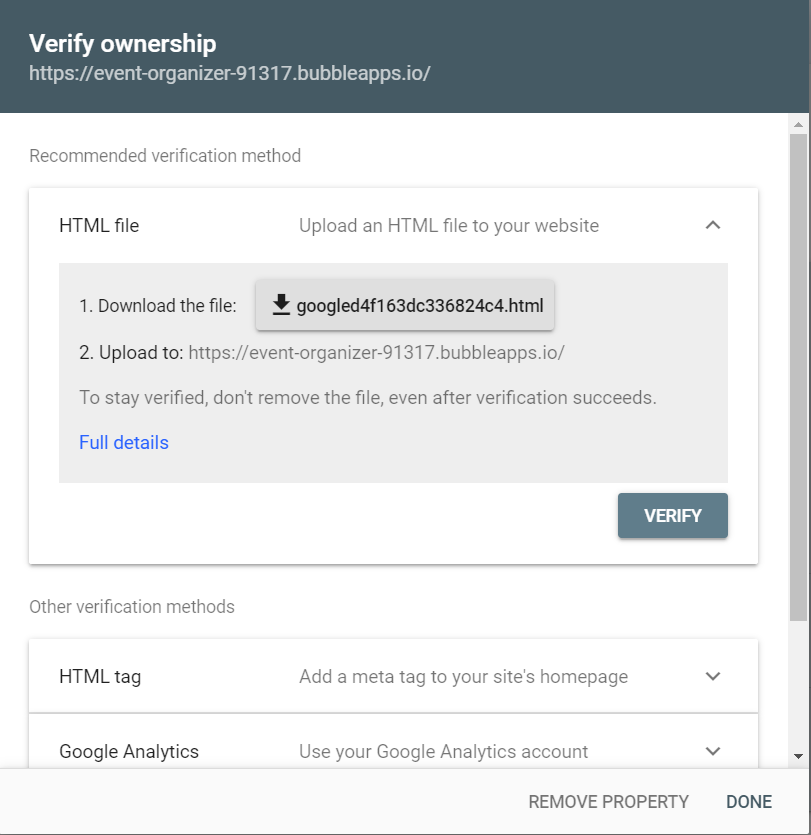The width and height of the screenshot is (811, 835).
Task: Click the scrollbar down arrow
Action: point(798,756)
